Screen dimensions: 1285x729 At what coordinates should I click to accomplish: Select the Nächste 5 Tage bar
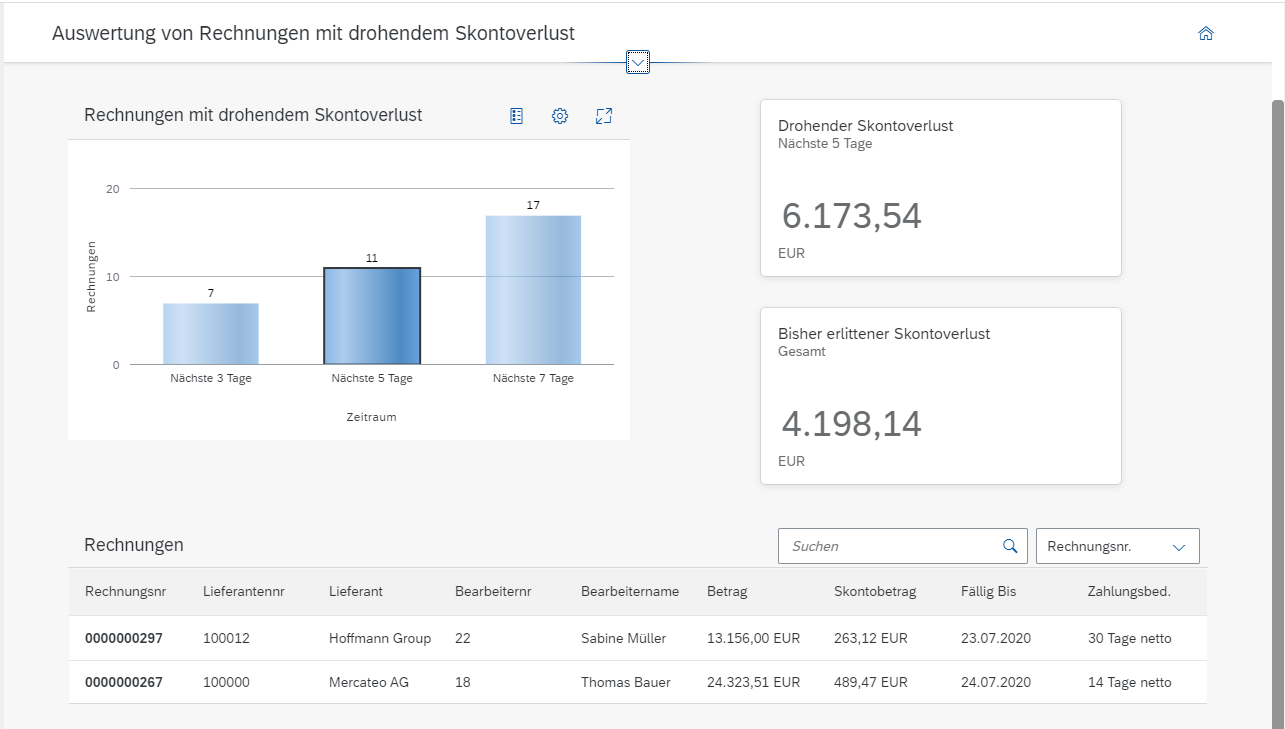(372, 315)
